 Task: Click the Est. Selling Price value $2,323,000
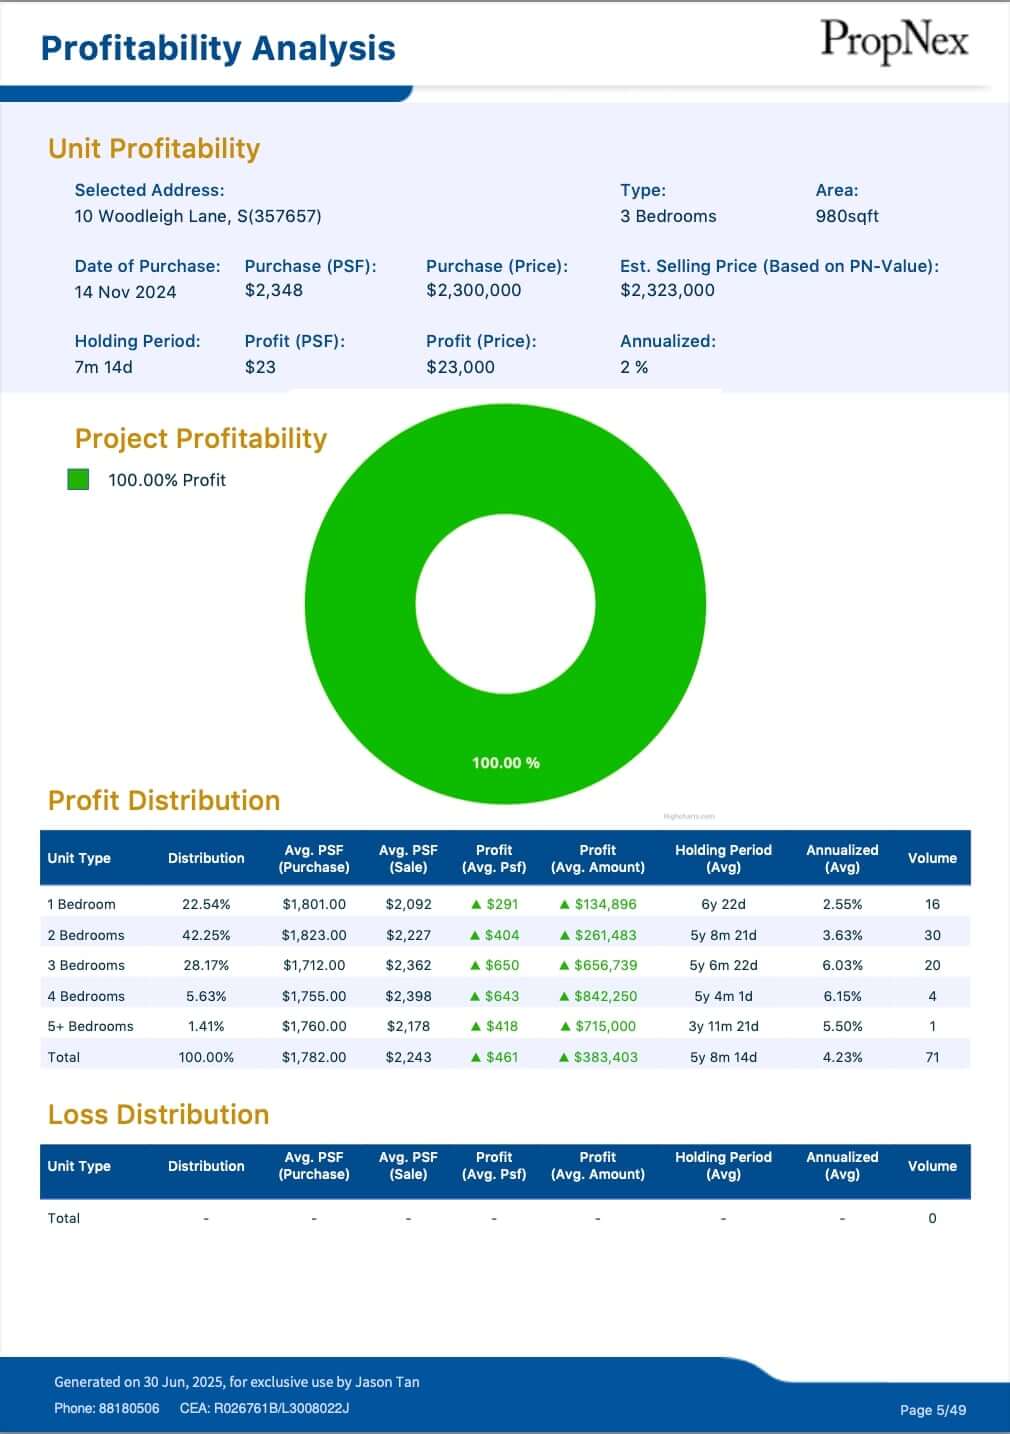point(667,291)
